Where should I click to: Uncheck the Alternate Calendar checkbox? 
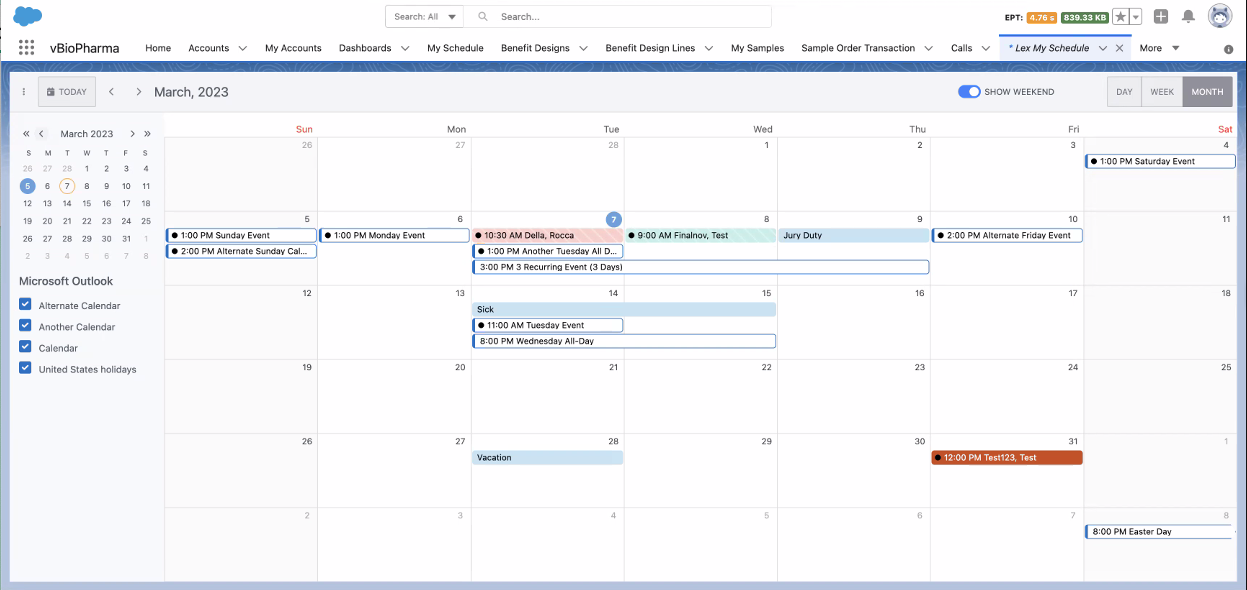(26, 305)
